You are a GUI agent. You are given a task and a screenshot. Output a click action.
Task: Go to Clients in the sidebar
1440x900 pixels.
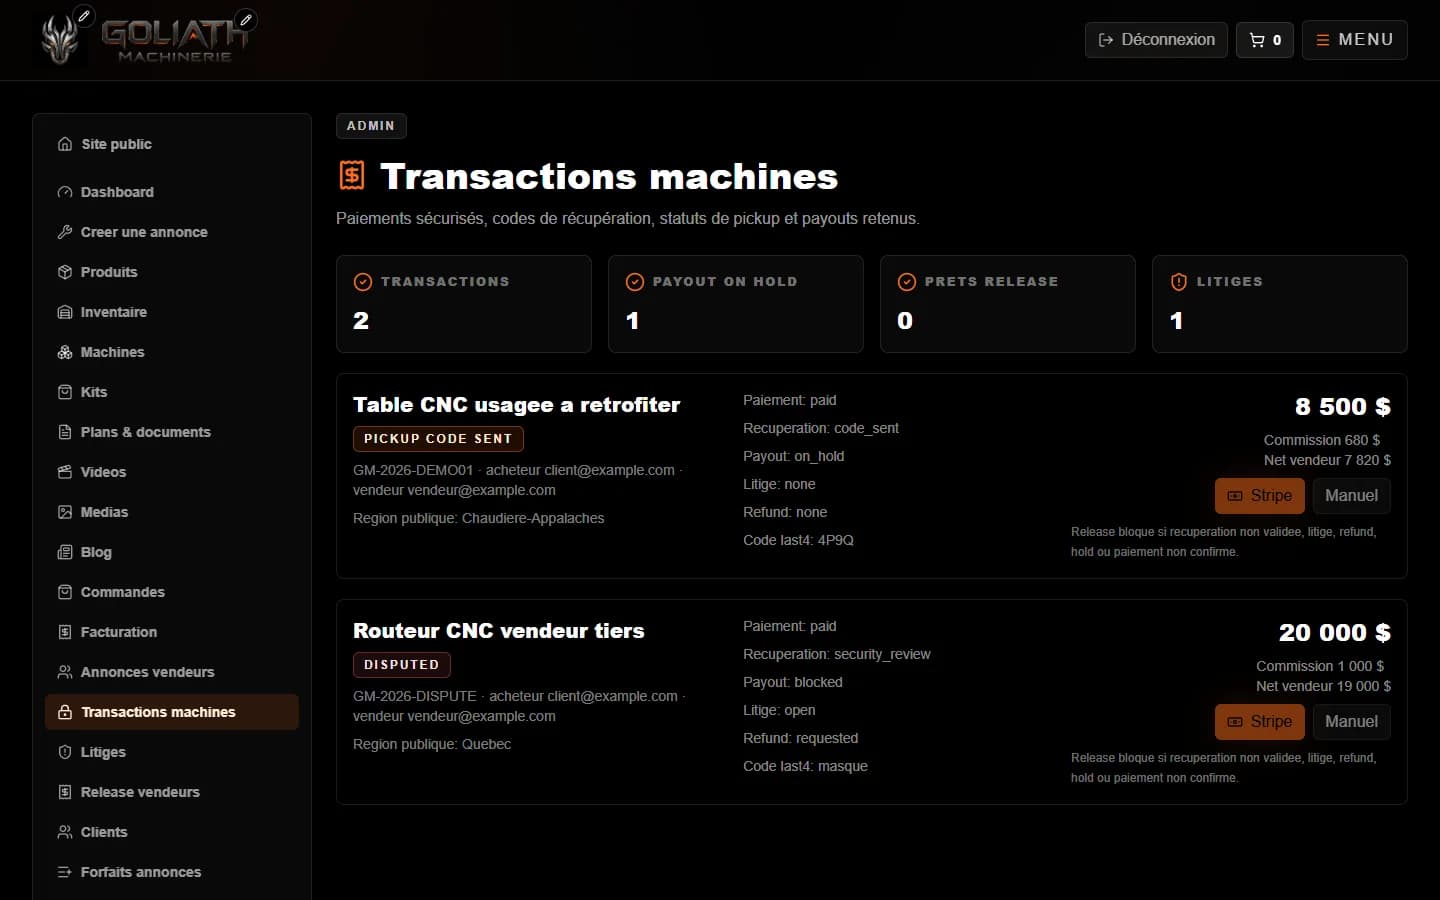tap(172, 832)
